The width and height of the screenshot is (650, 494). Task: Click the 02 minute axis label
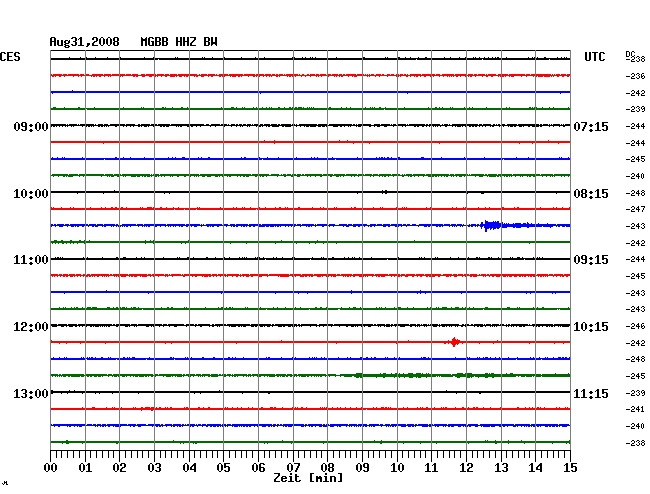119,468
